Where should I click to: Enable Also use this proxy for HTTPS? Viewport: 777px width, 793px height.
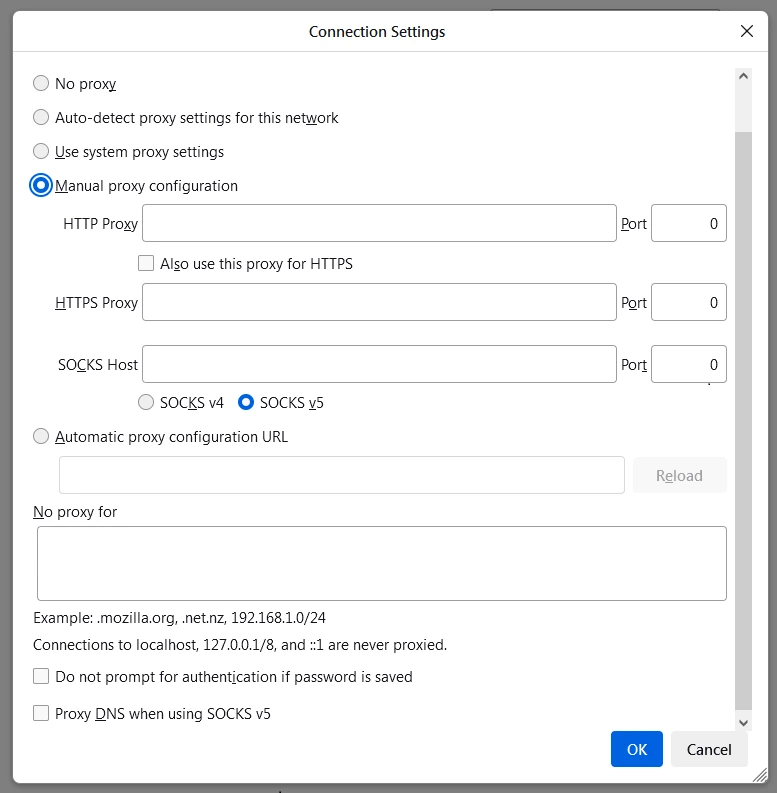click(x=146, y=264)
